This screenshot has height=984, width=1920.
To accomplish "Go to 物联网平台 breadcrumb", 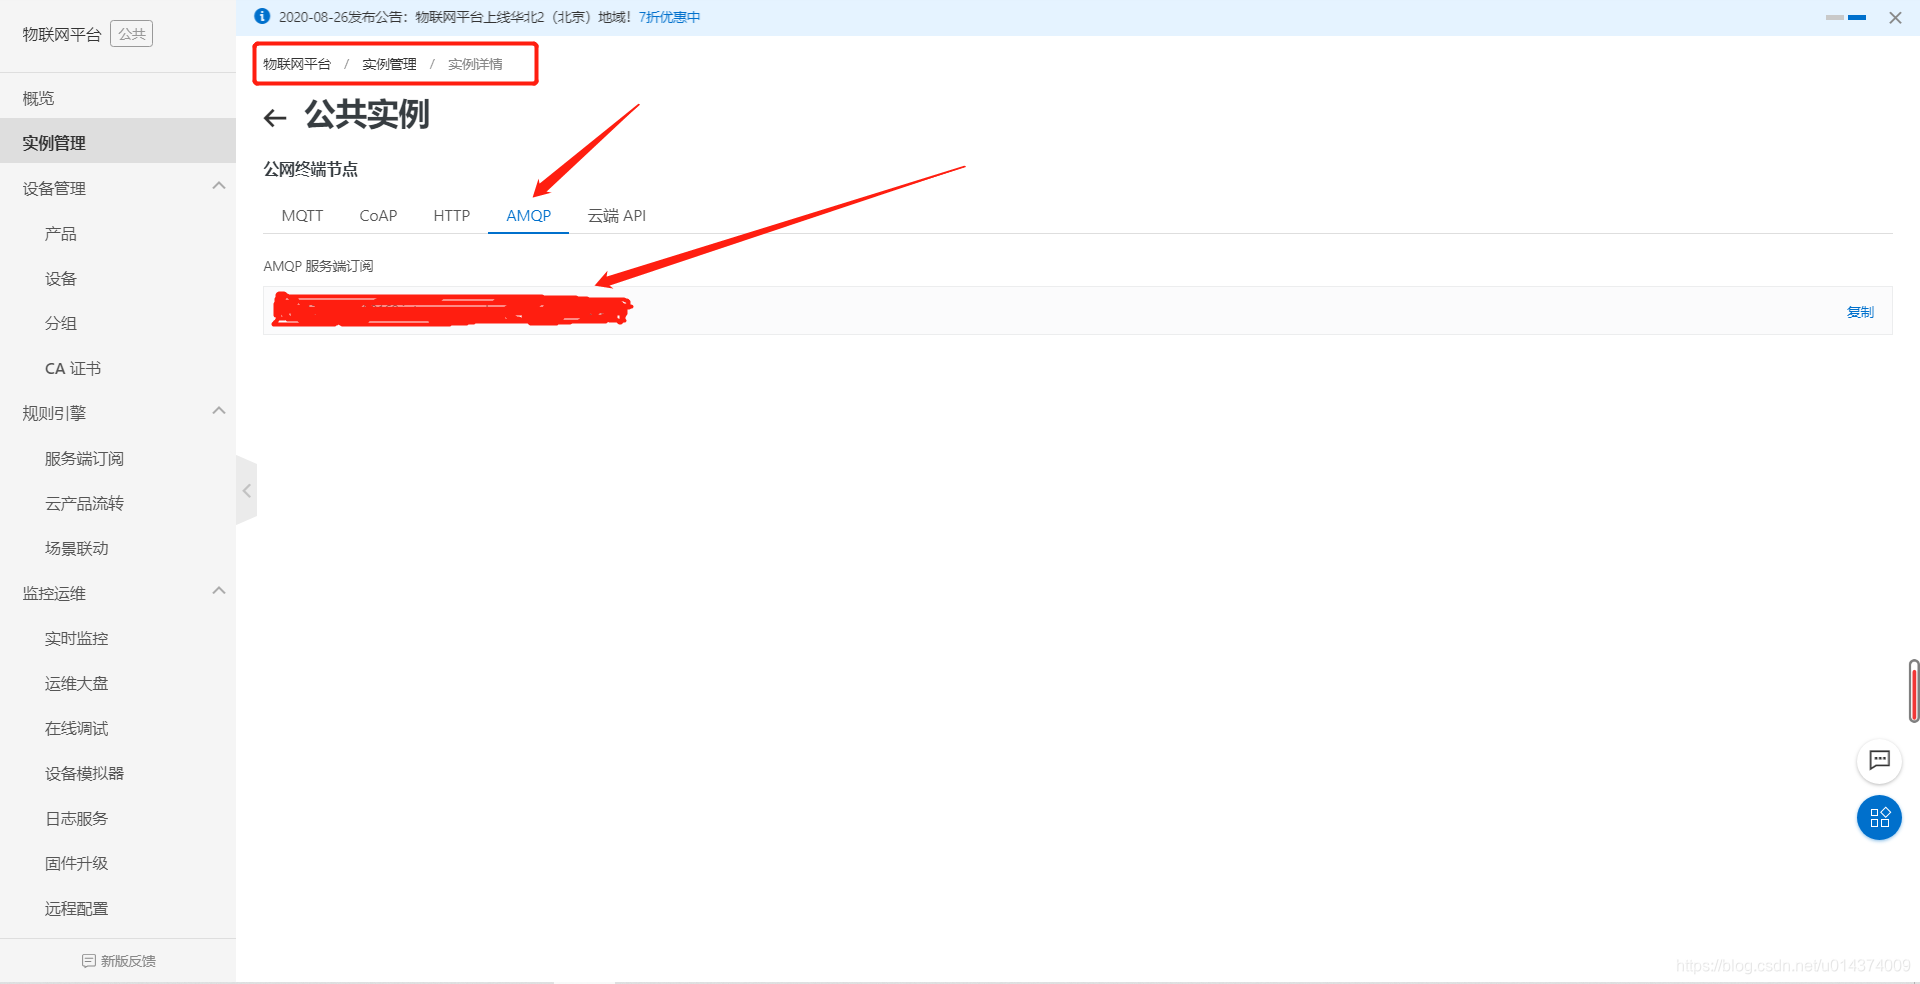I will click(297, 64).
